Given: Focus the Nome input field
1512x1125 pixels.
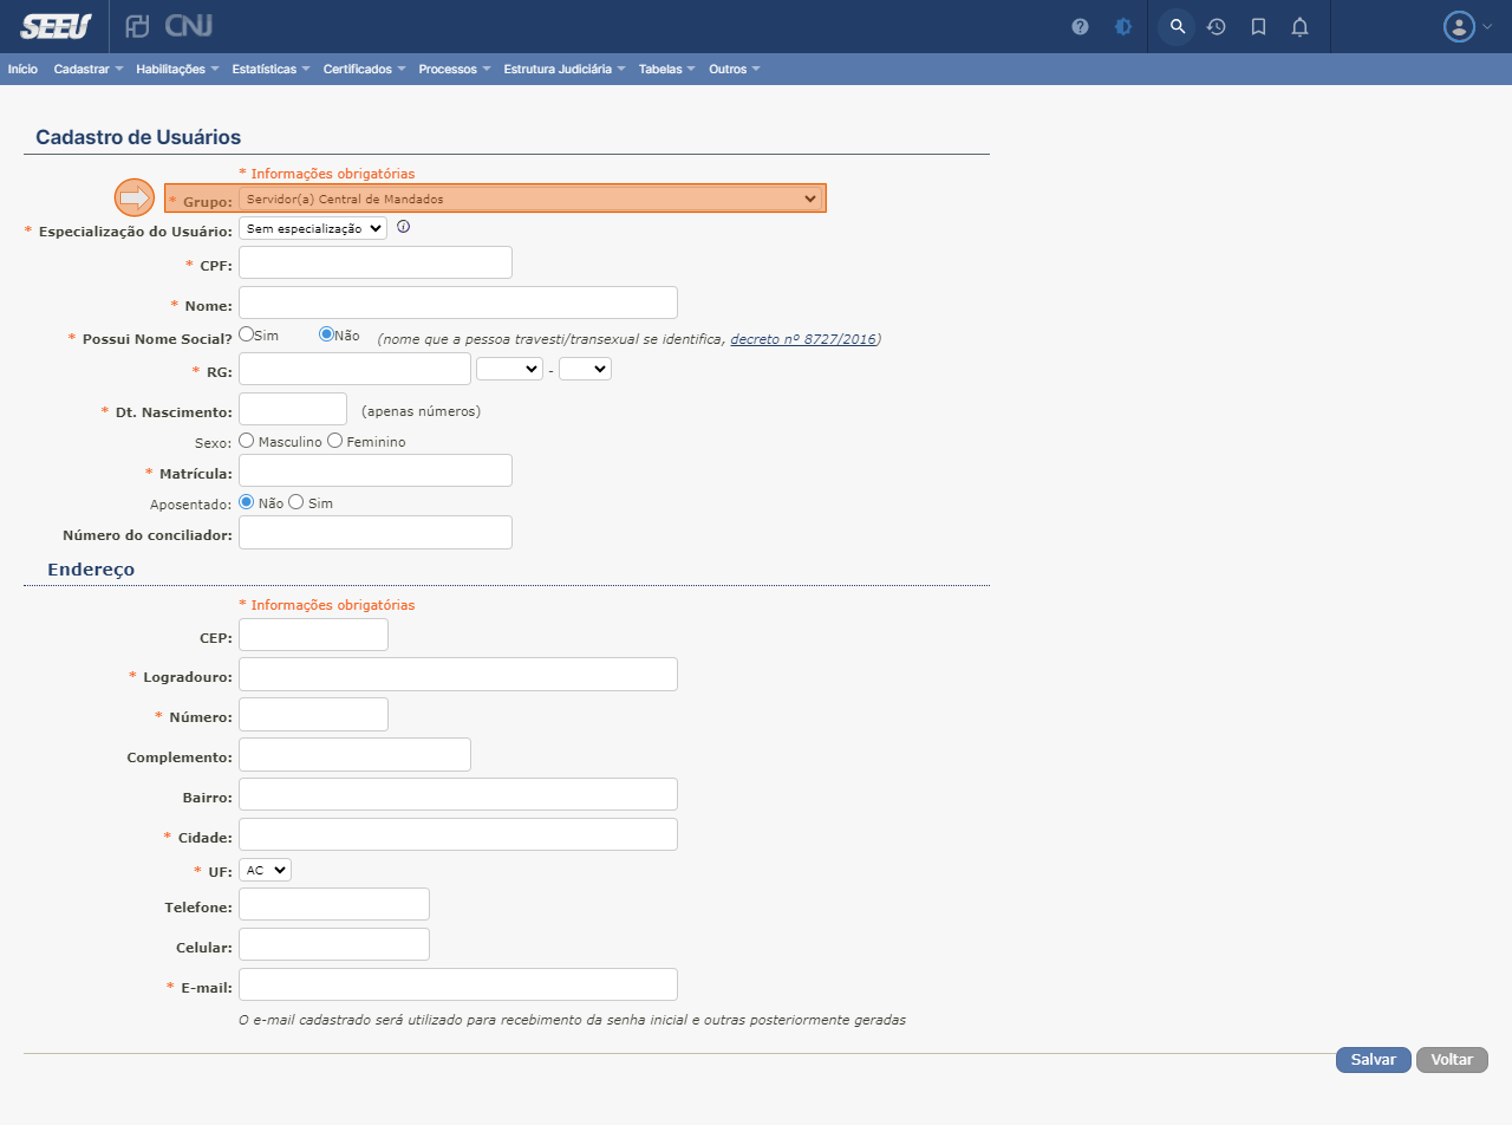Looking at the screenshot, I should 458,303.
